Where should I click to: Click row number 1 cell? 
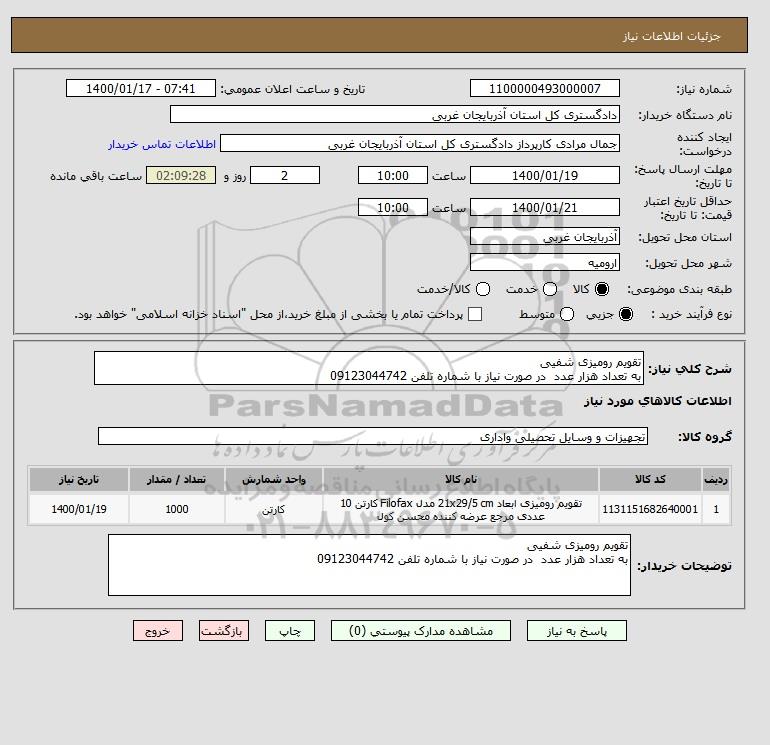[716, 509]
